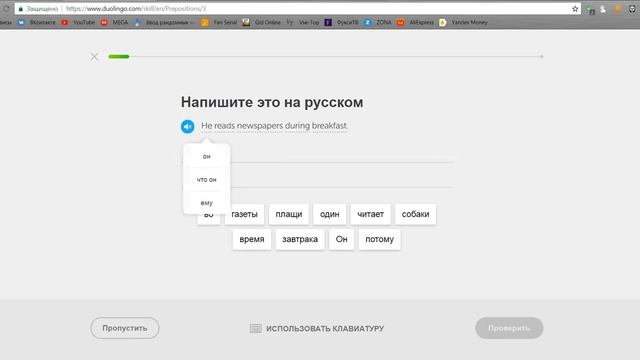Click the green lock security icon

(x=20, y=9)
